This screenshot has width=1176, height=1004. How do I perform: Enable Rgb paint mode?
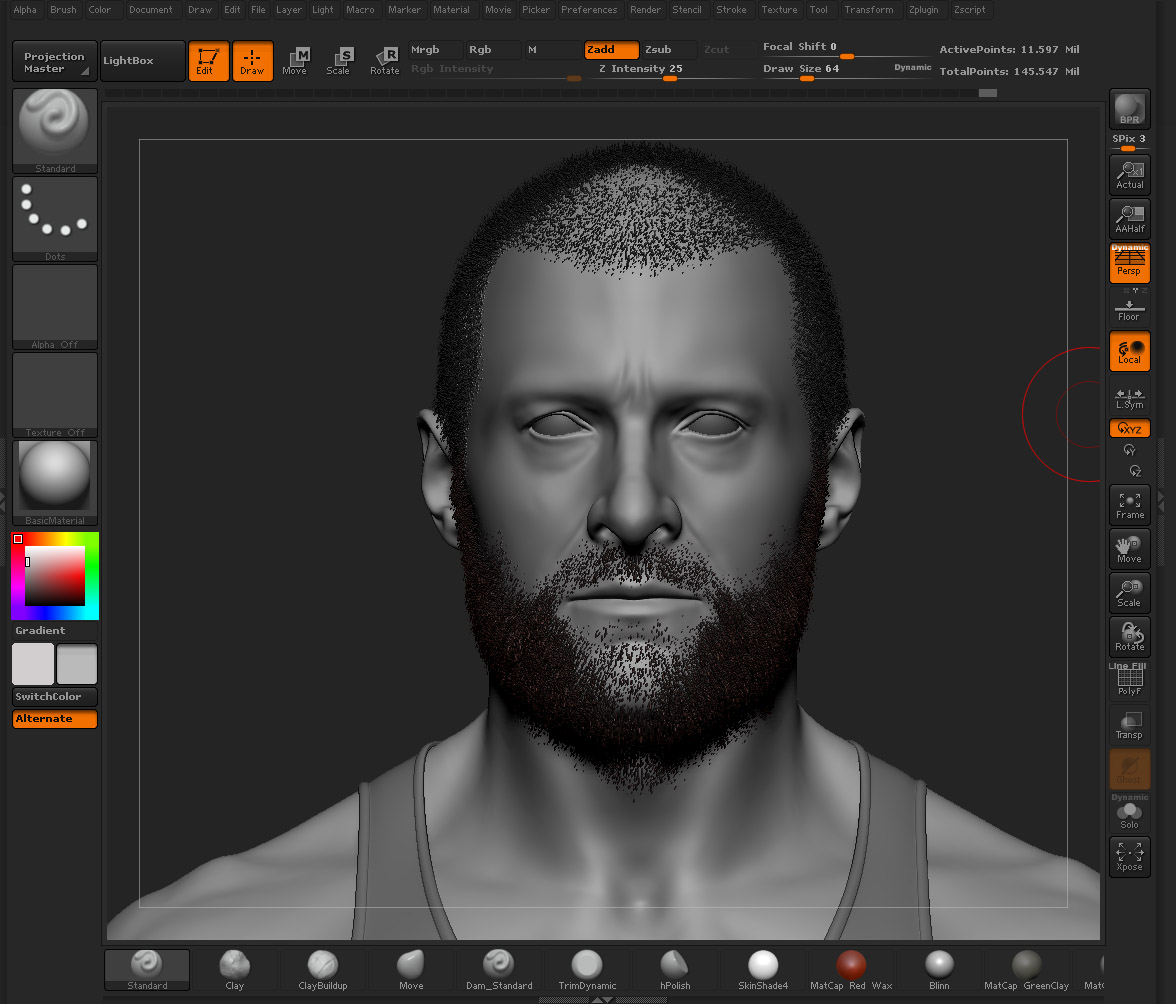click(x=493, y=49)
